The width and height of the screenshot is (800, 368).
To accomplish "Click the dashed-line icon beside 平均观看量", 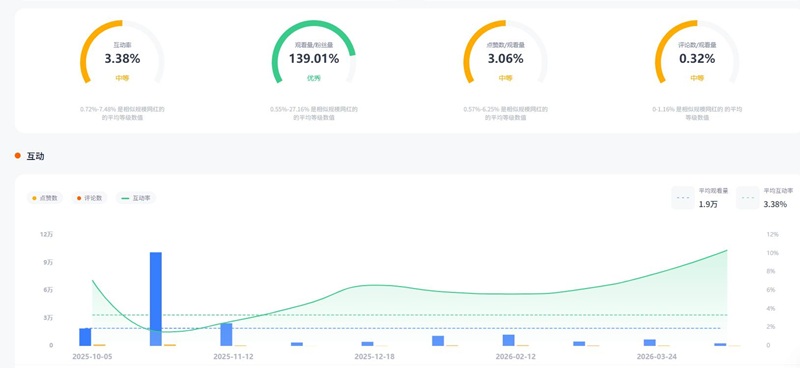I will [x=683, y=198].
